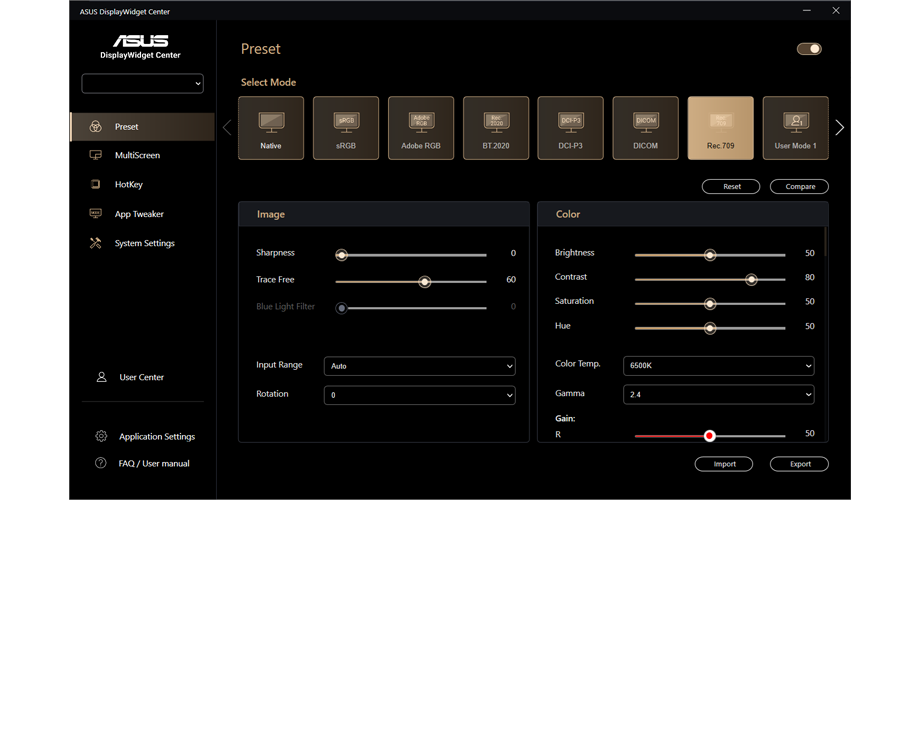918x741 pixels.
Task: Open the Input Range dropdown
Action: click(419, 366)
